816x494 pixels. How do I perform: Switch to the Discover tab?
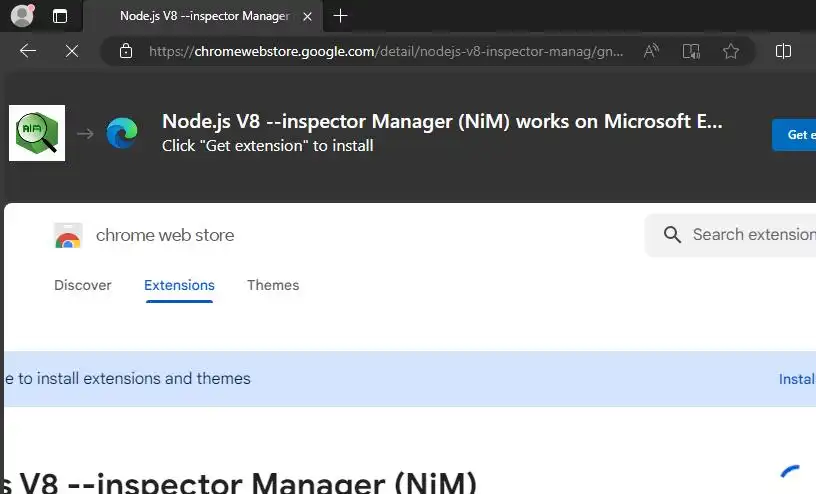83,285
